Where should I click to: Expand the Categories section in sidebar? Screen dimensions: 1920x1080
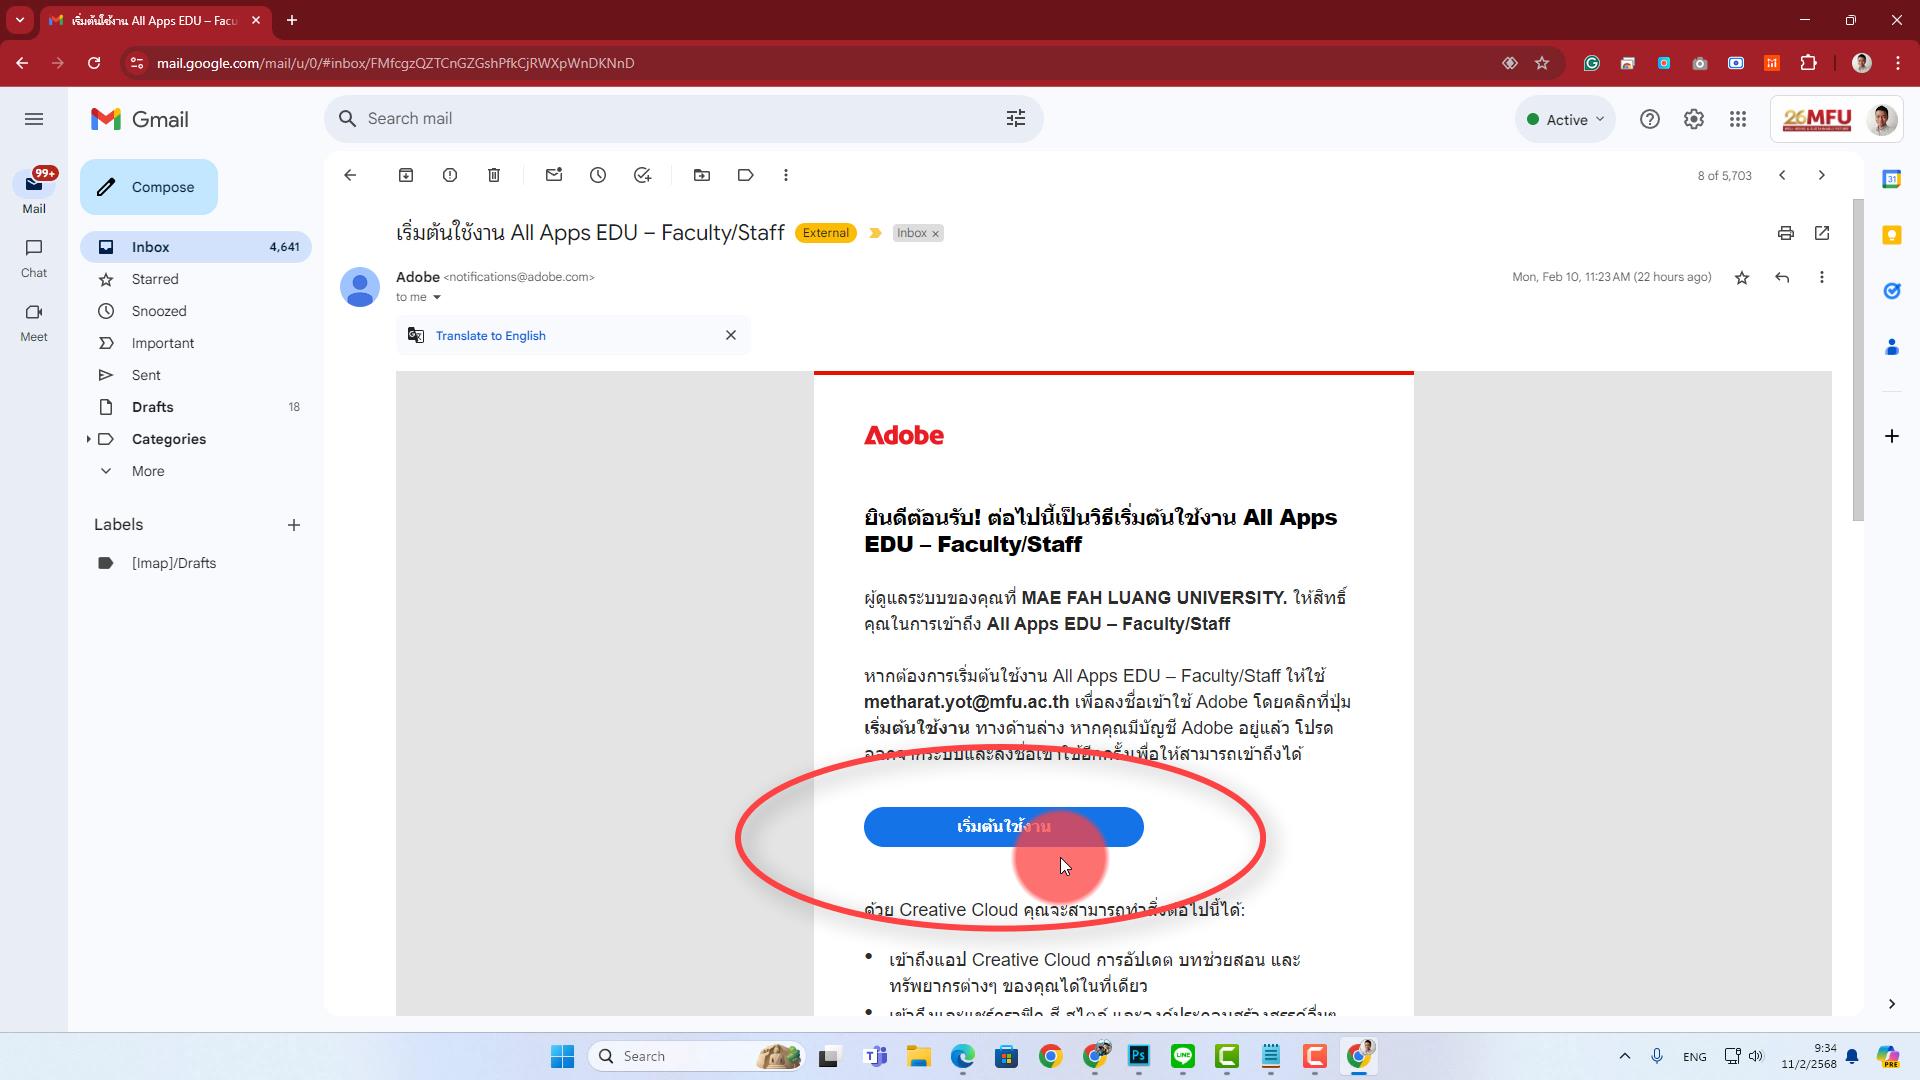click(x=87, y=438)
